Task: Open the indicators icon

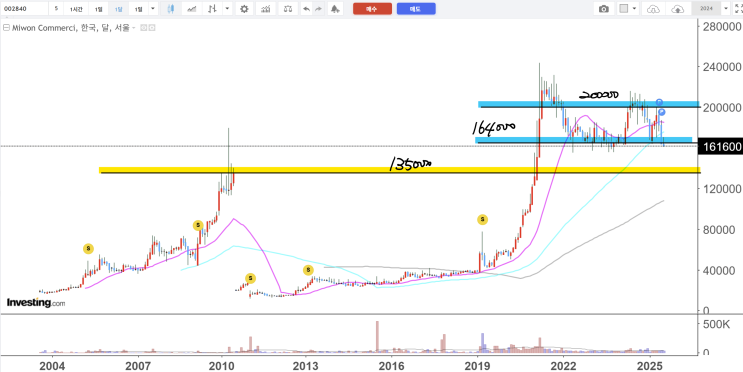Action: pyautogui.click(x=266, y=9)
